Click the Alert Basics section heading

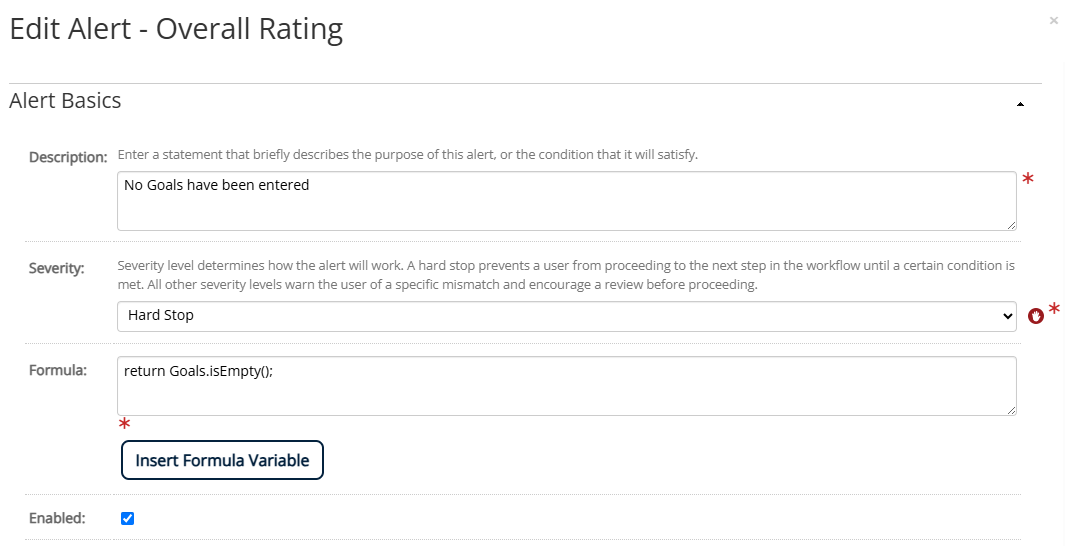[x=65, y=101]
